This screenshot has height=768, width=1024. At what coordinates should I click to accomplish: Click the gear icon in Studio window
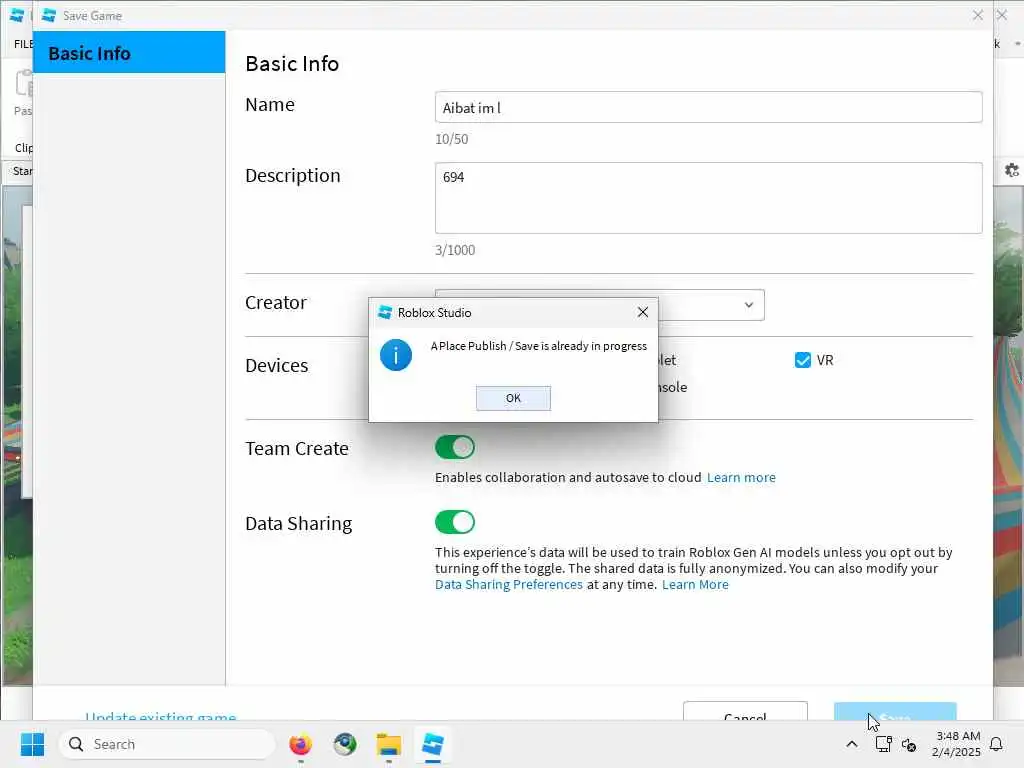pyautogui.click(x=1012, y=170)
